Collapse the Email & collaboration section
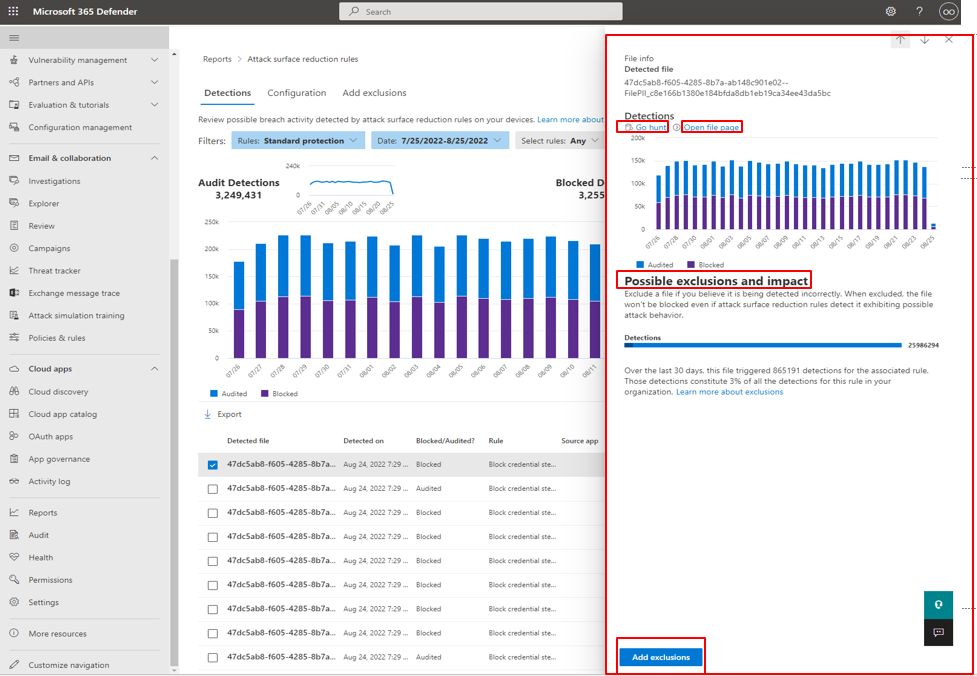The image size is (977, 676). coord(154,158)
